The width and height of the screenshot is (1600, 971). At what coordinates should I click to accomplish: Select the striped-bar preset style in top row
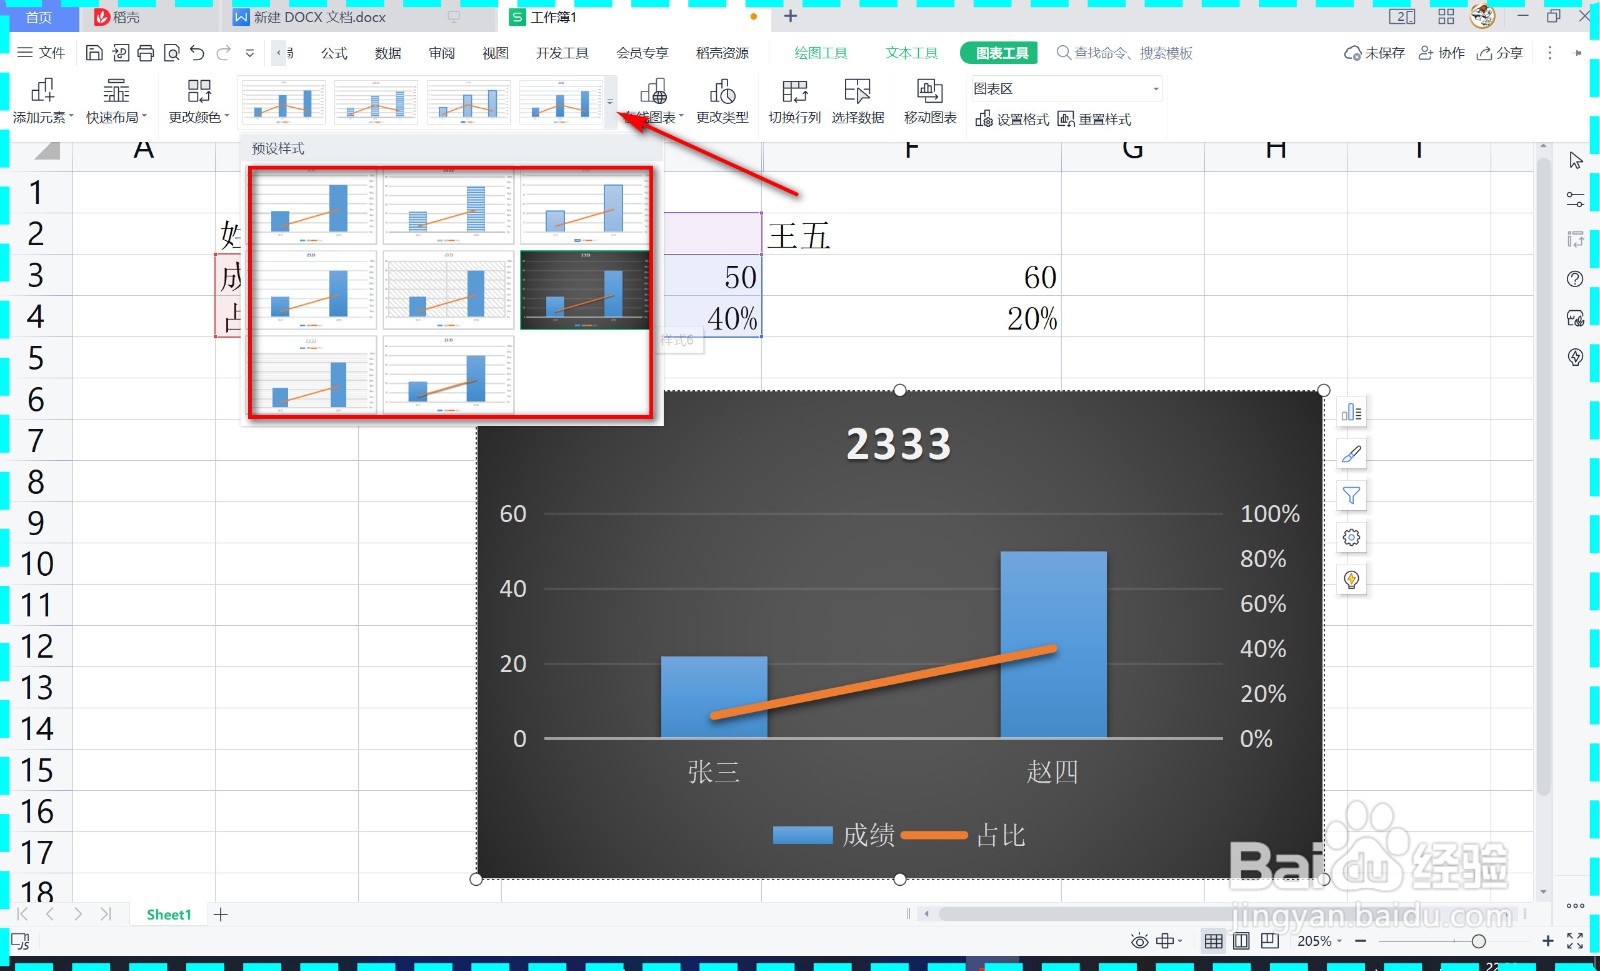449,206
